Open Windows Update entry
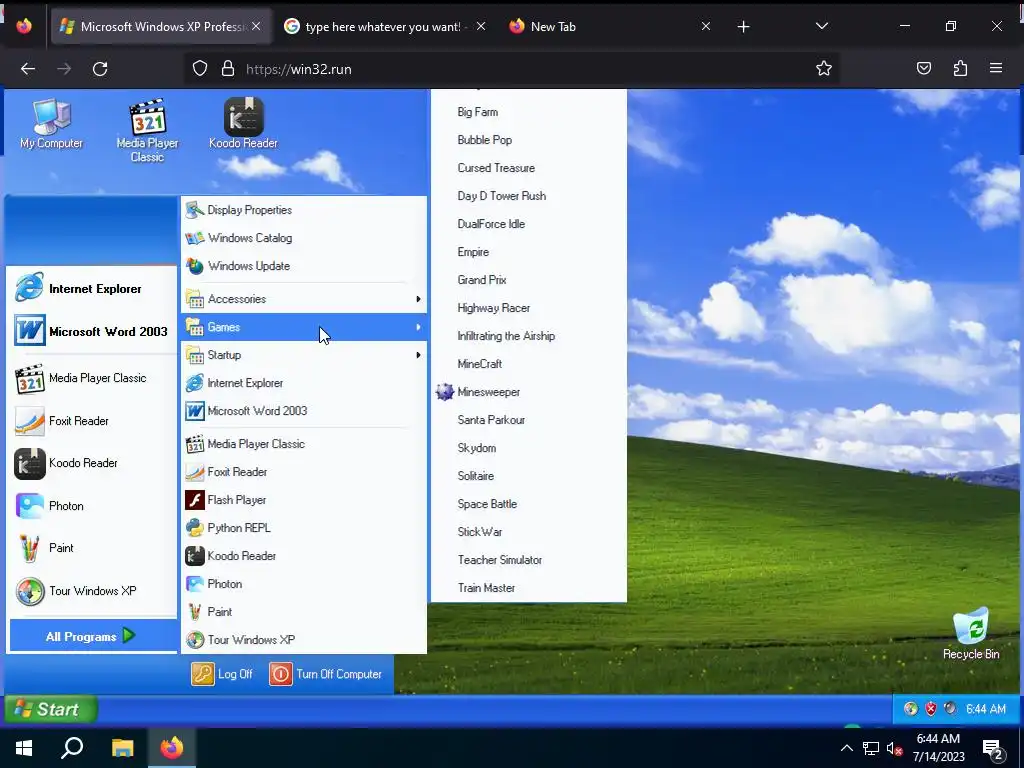The height and width of the screenshot is (768, 1024). pyautogui.click(x=304, y=266)
